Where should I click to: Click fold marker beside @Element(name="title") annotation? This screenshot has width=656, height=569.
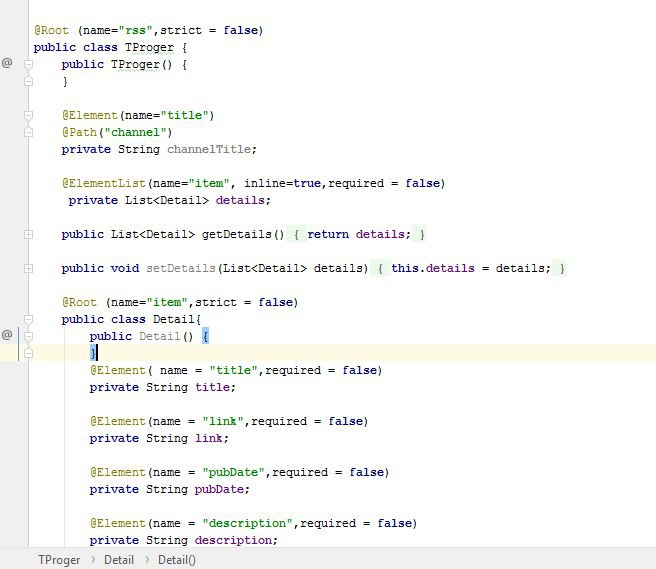(29, 115)
